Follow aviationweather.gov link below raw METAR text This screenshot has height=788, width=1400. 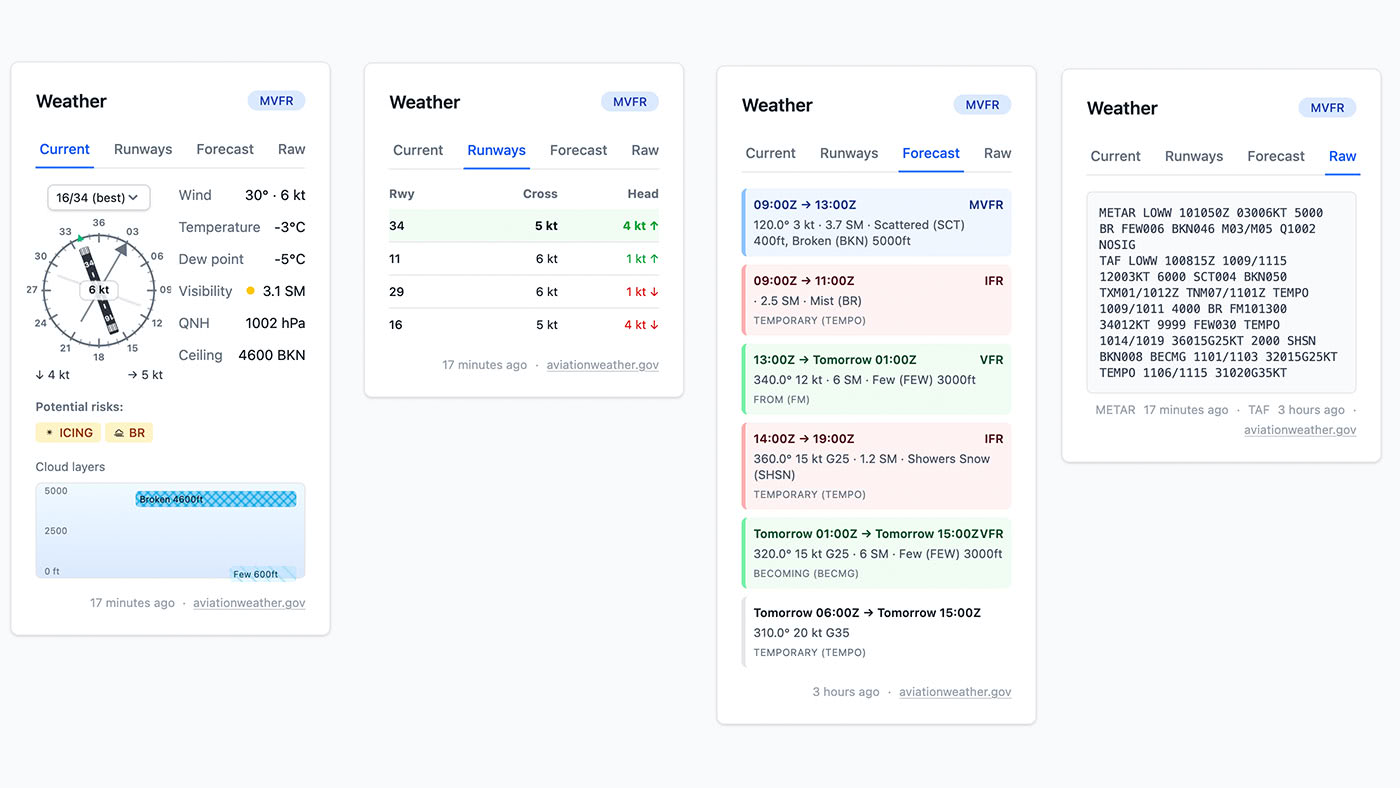[1300, 430]
